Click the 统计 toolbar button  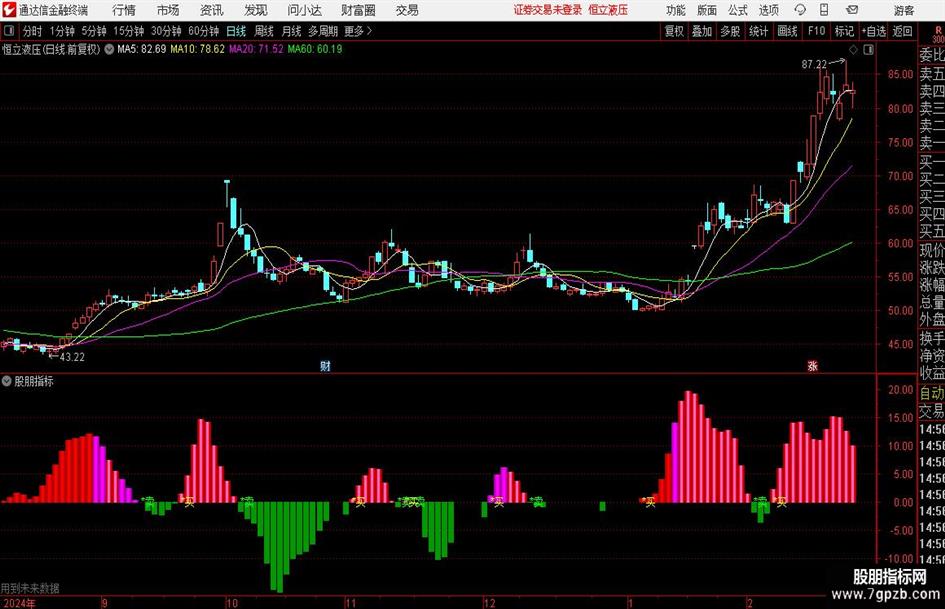759,31
